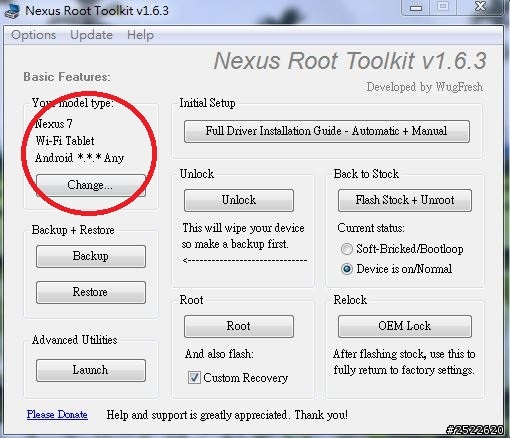
Task: Click Flash Stock + Unroot button
Action: coord(405,200)
